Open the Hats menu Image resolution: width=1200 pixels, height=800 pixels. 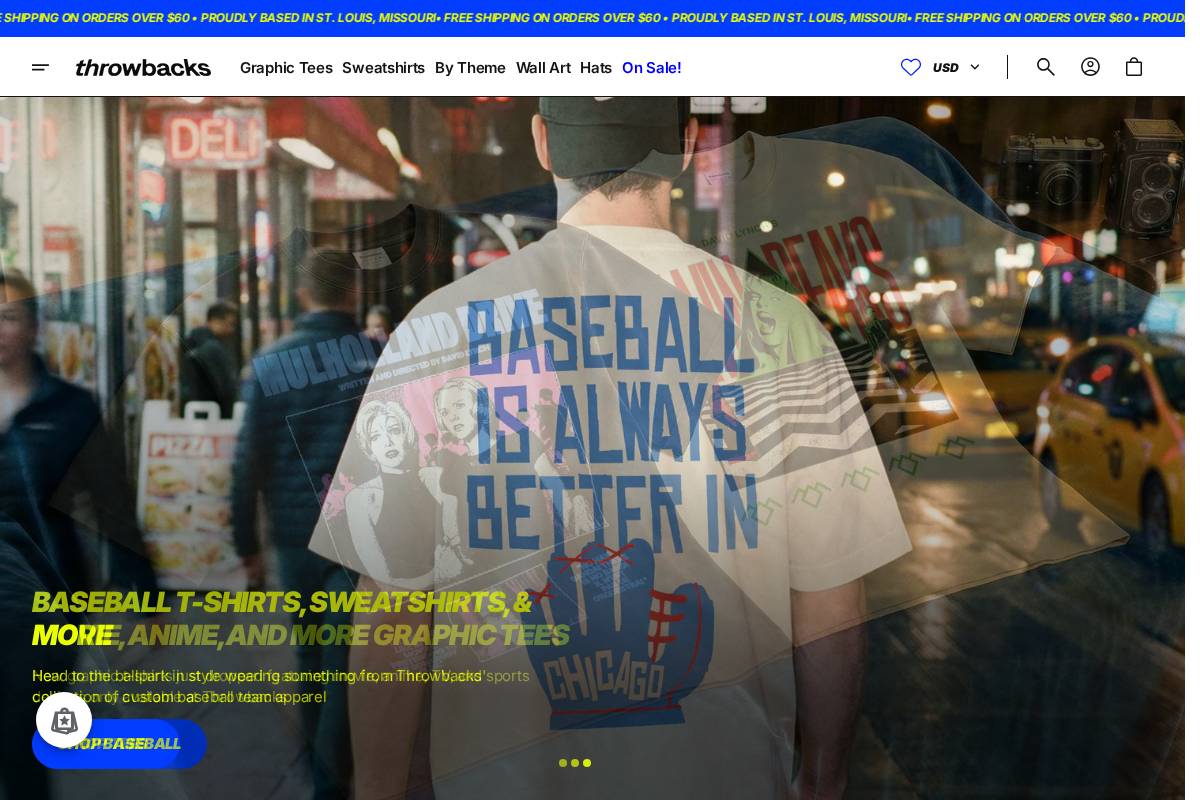pos(596,68)
